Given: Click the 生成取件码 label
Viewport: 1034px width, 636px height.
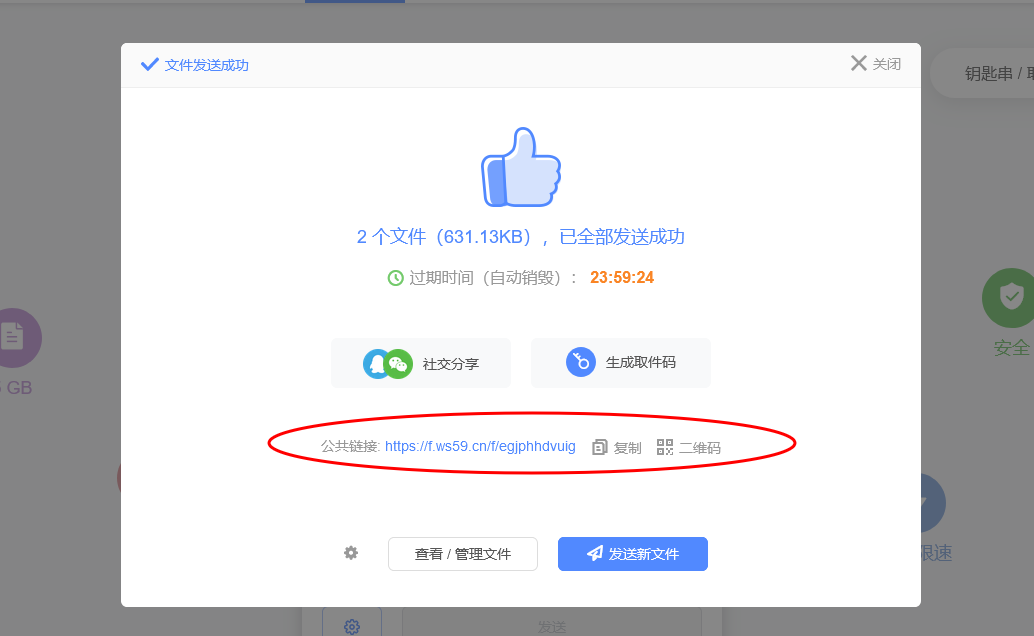Looking at the screenshot, I should point(640,362).
